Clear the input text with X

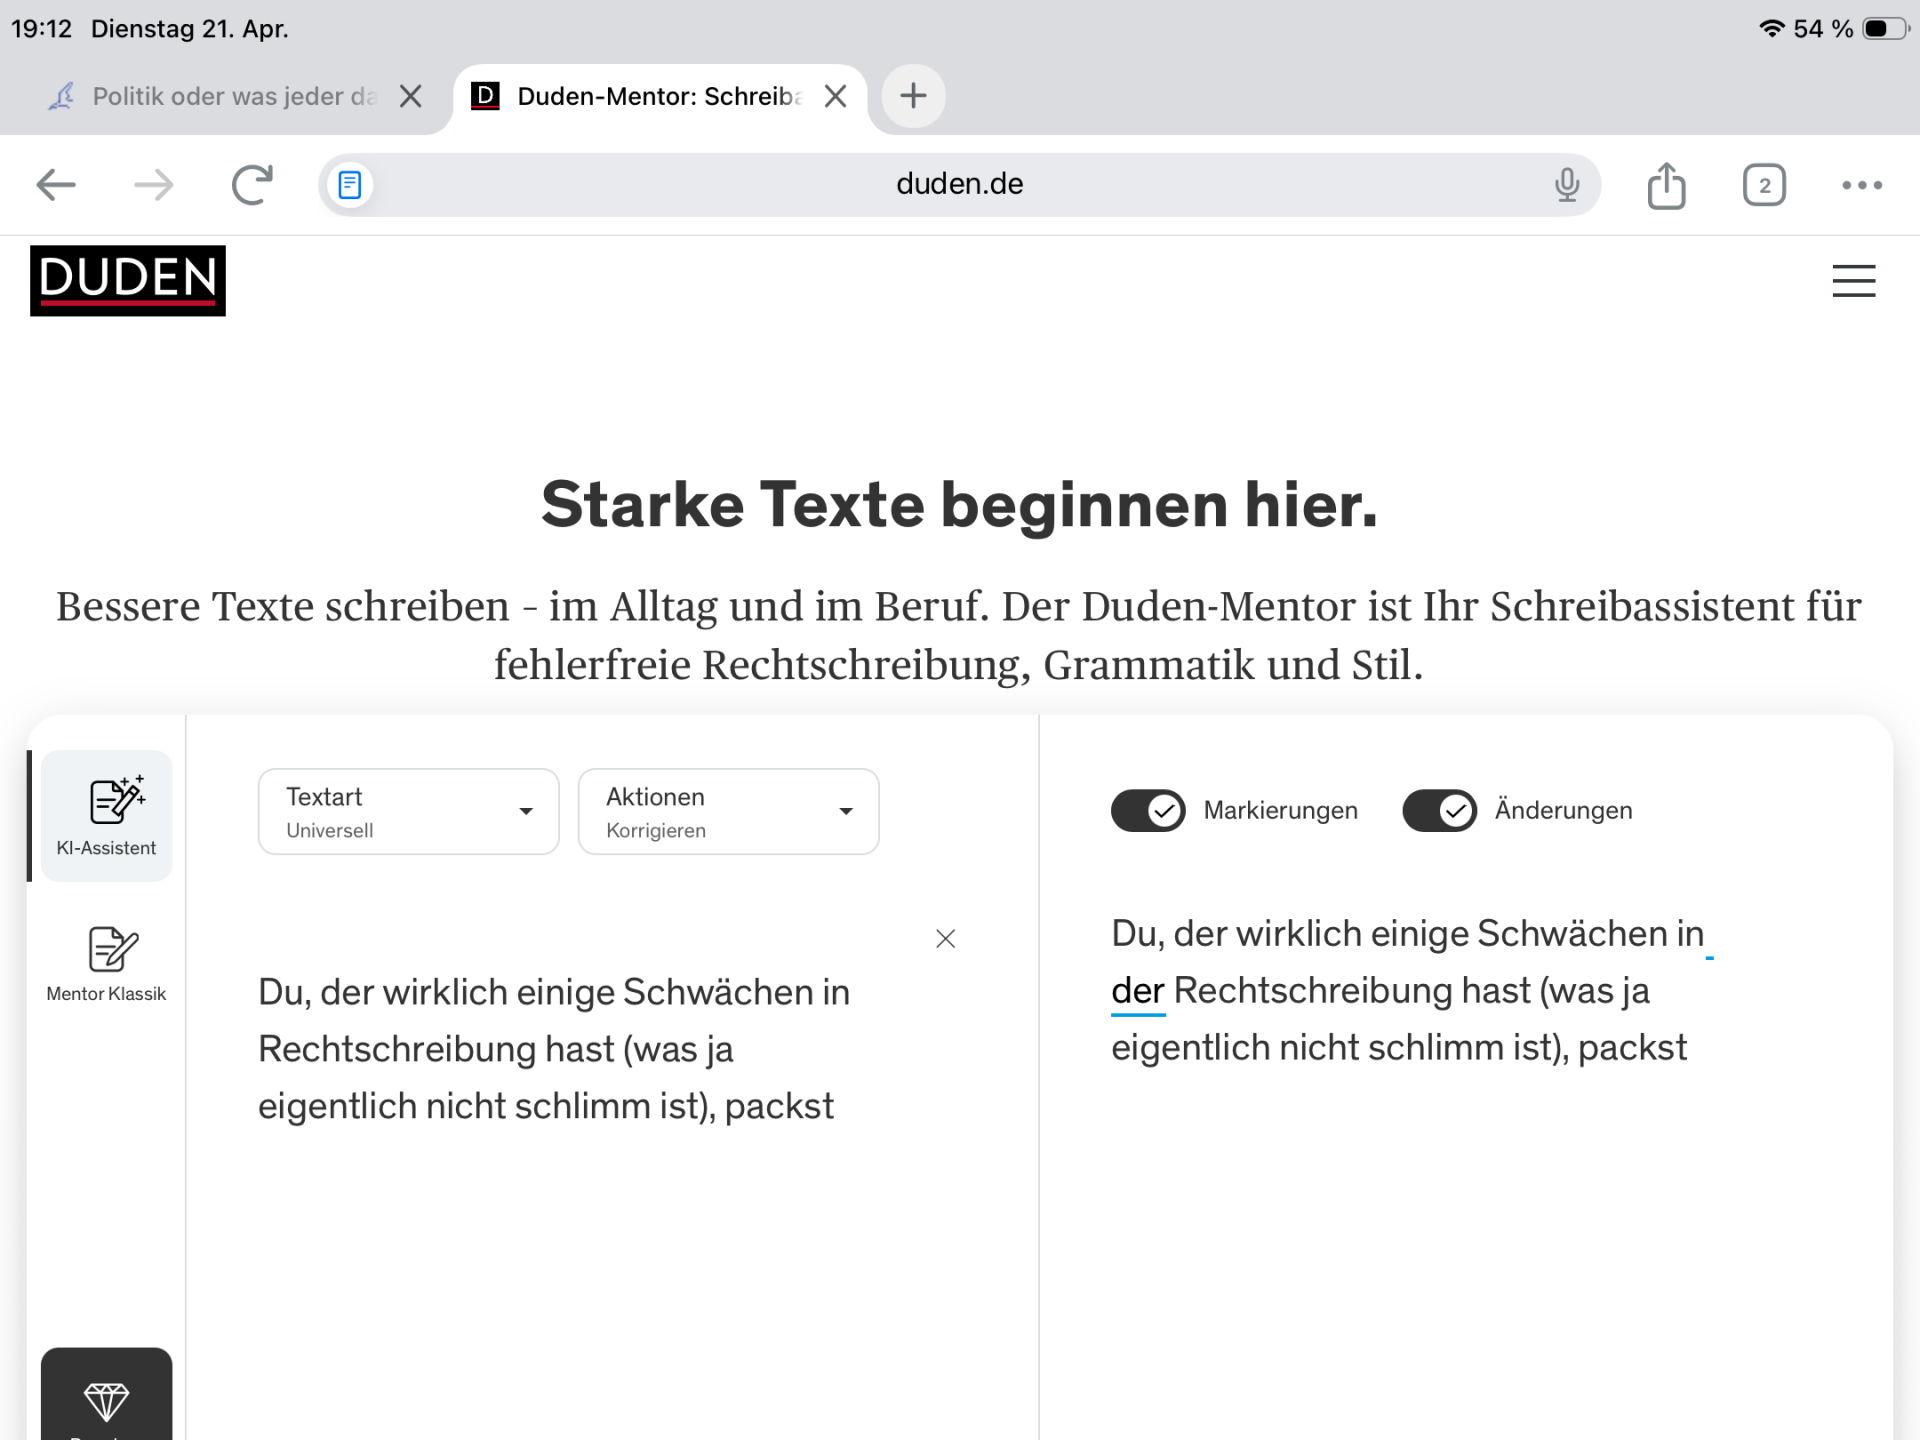point(945,938)
